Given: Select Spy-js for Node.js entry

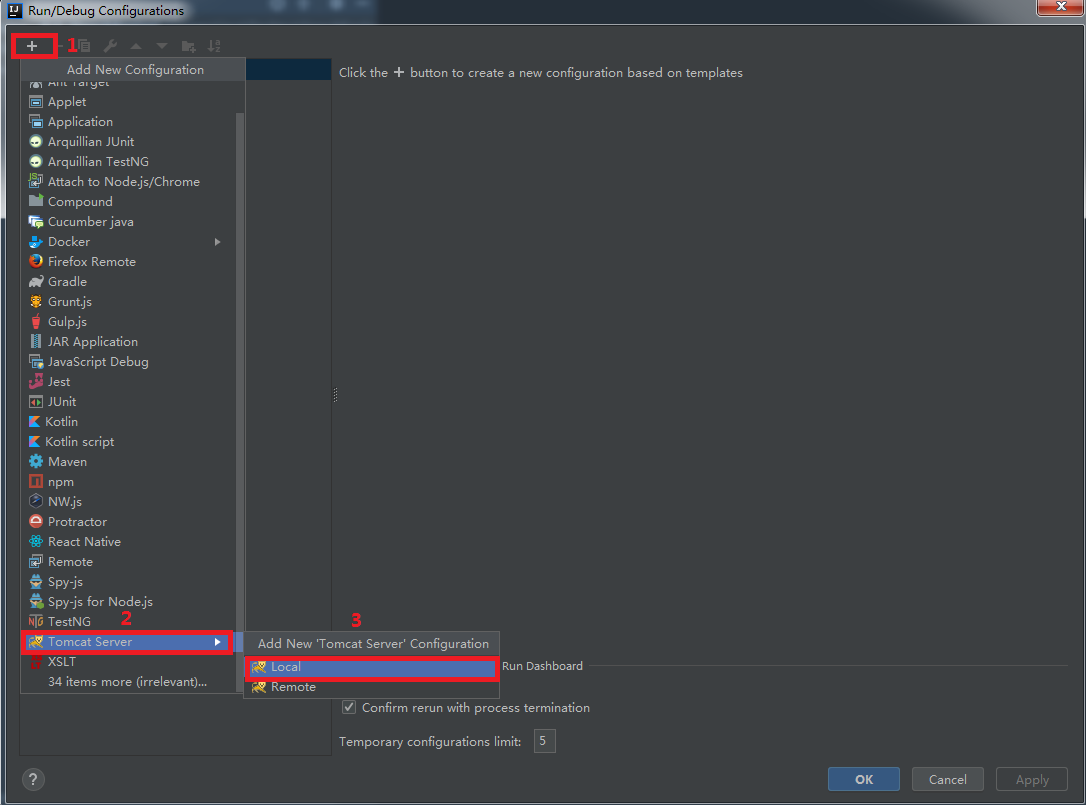Looking at the screenshot, I should coord(128,602).
